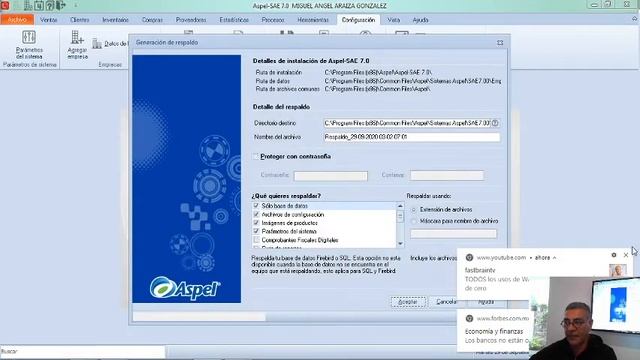The image size is (640, 360).
Task: Click the Buscar box at bottom left
Action: point(82,351)
